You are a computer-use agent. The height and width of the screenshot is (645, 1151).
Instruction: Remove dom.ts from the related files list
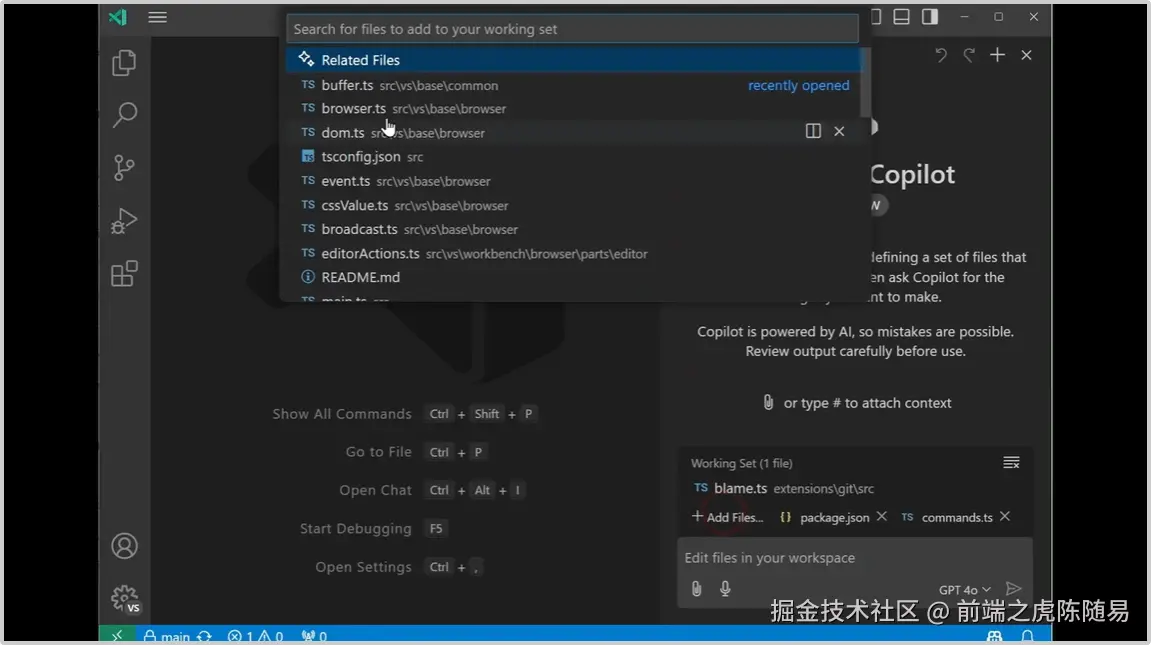tap(839, 131)
